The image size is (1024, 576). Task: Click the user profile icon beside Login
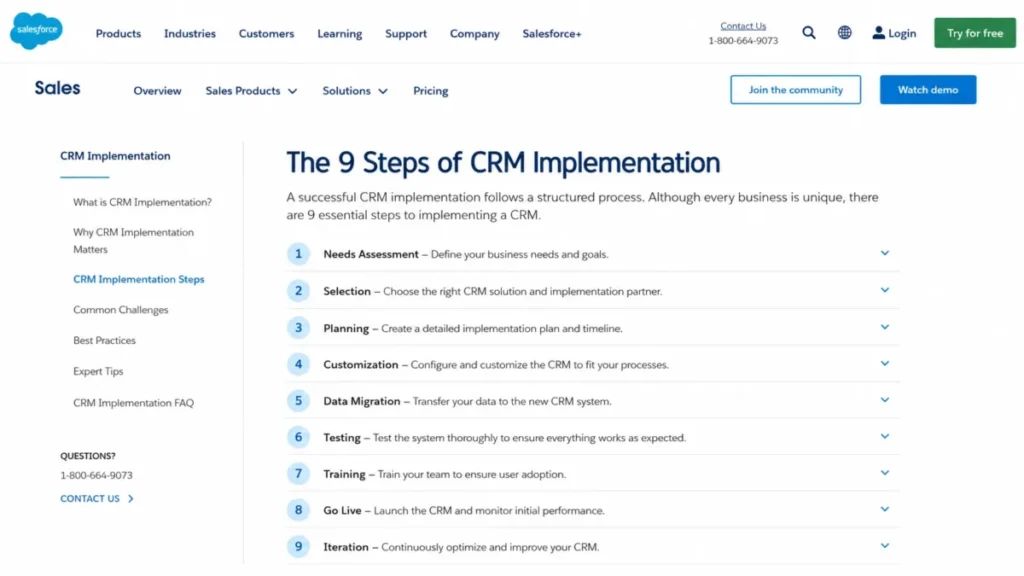[878, 33]
